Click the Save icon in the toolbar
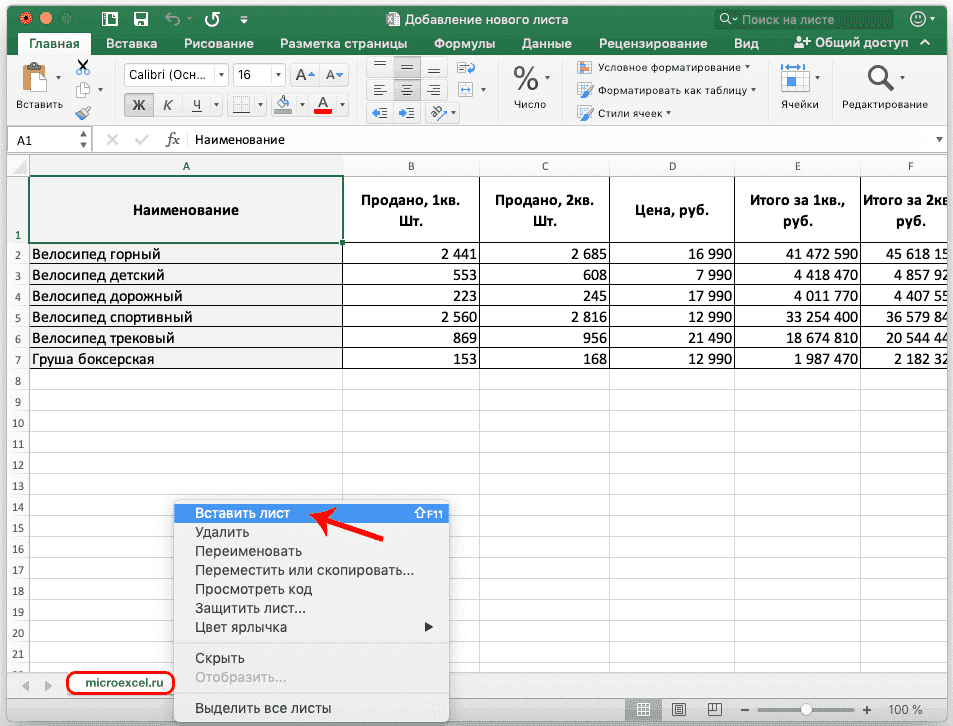The height and width of the screenshot is (726, 953). [x=140, y=18]
